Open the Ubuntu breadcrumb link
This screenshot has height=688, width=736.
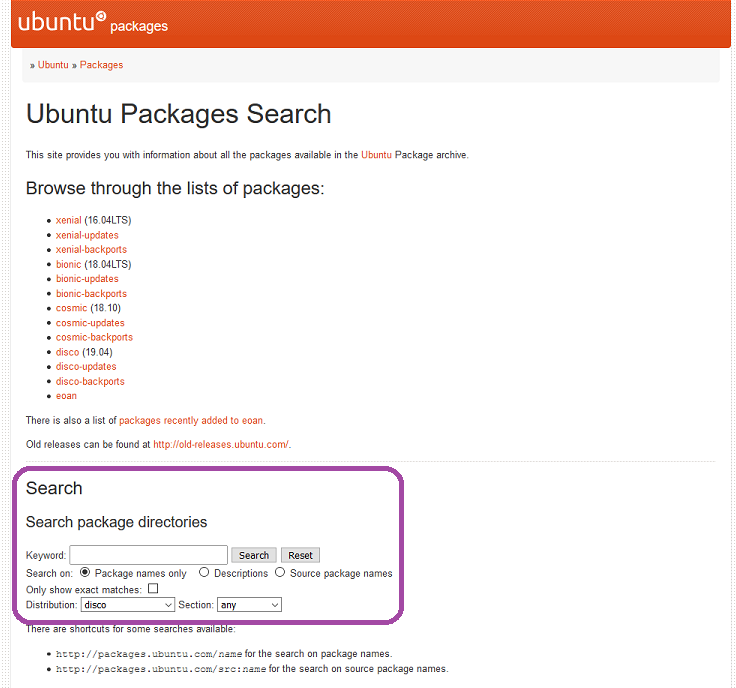tap(53, 65)
